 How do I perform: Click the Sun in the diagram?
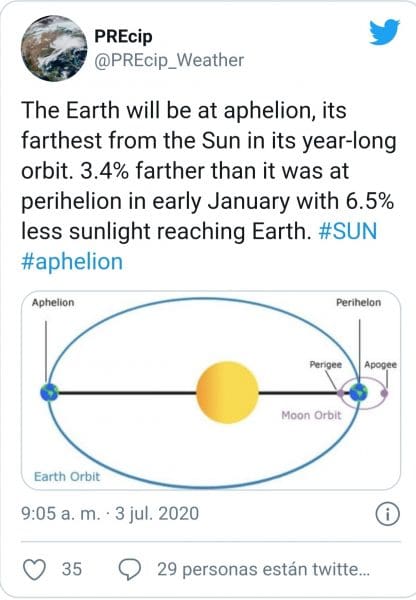[227, 393]
